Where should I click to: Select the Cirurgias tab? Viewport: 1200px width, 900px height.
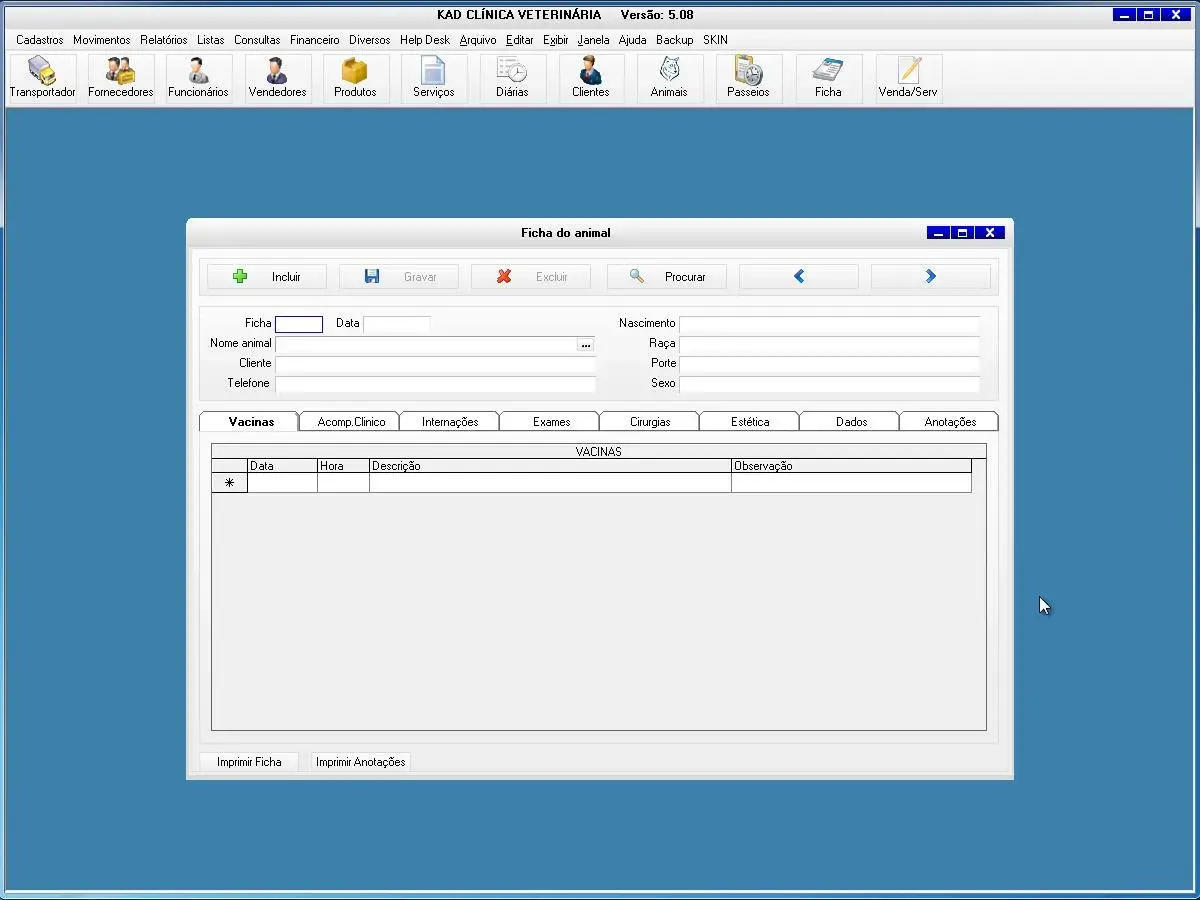(650, 422)
